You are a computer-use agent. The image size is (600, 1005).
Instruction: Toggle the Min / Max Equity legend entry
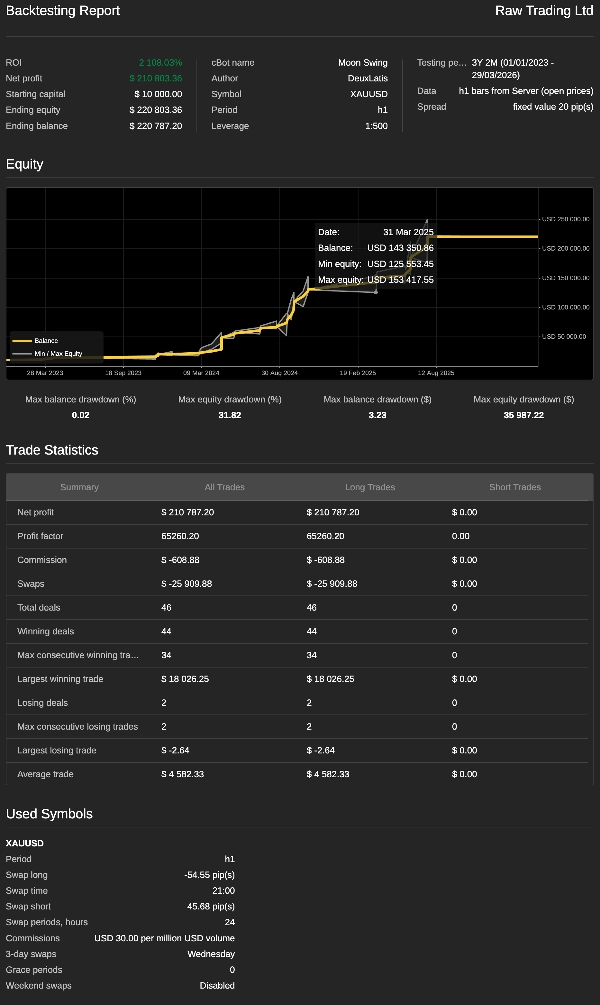coord(58,353)
